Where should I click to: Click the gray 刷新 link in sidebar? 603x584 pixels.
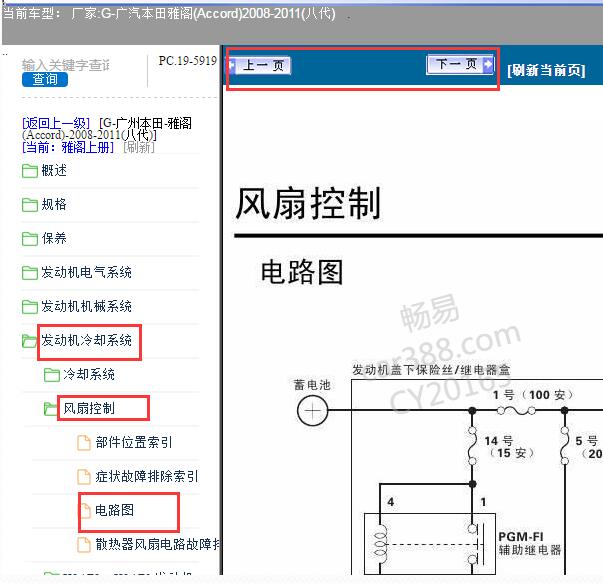point(139,147)
